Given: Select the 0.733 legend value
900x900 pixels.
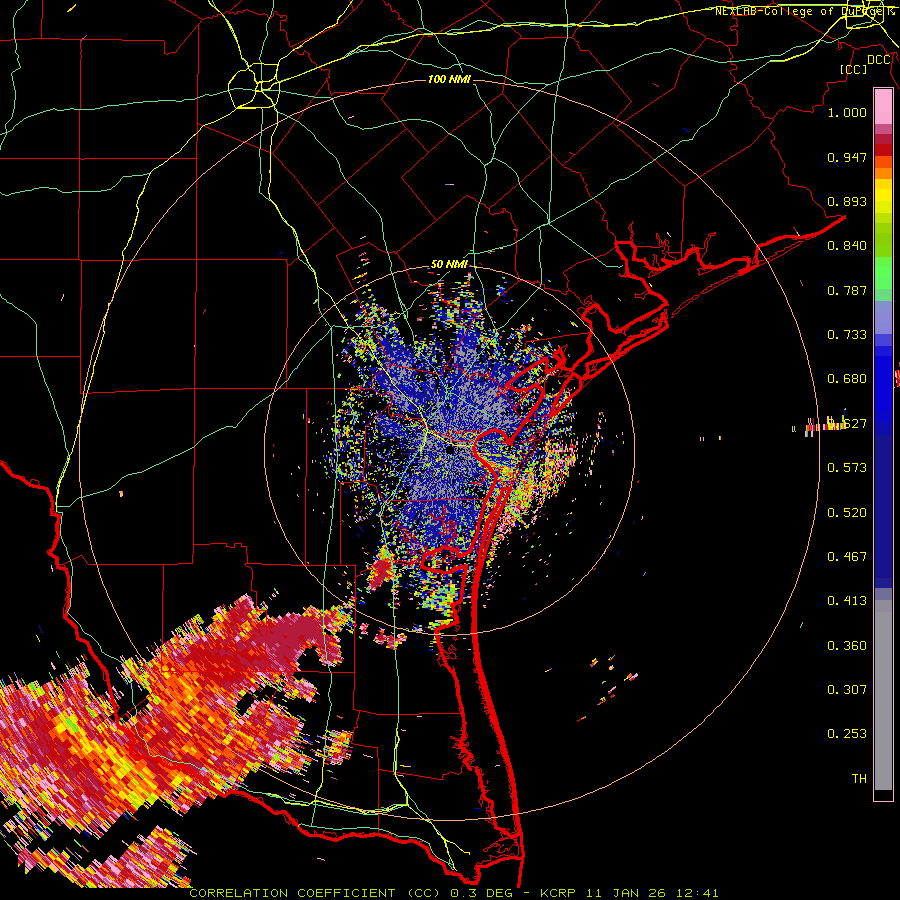Looking at the screenshot, I should (x=847, y=335).
